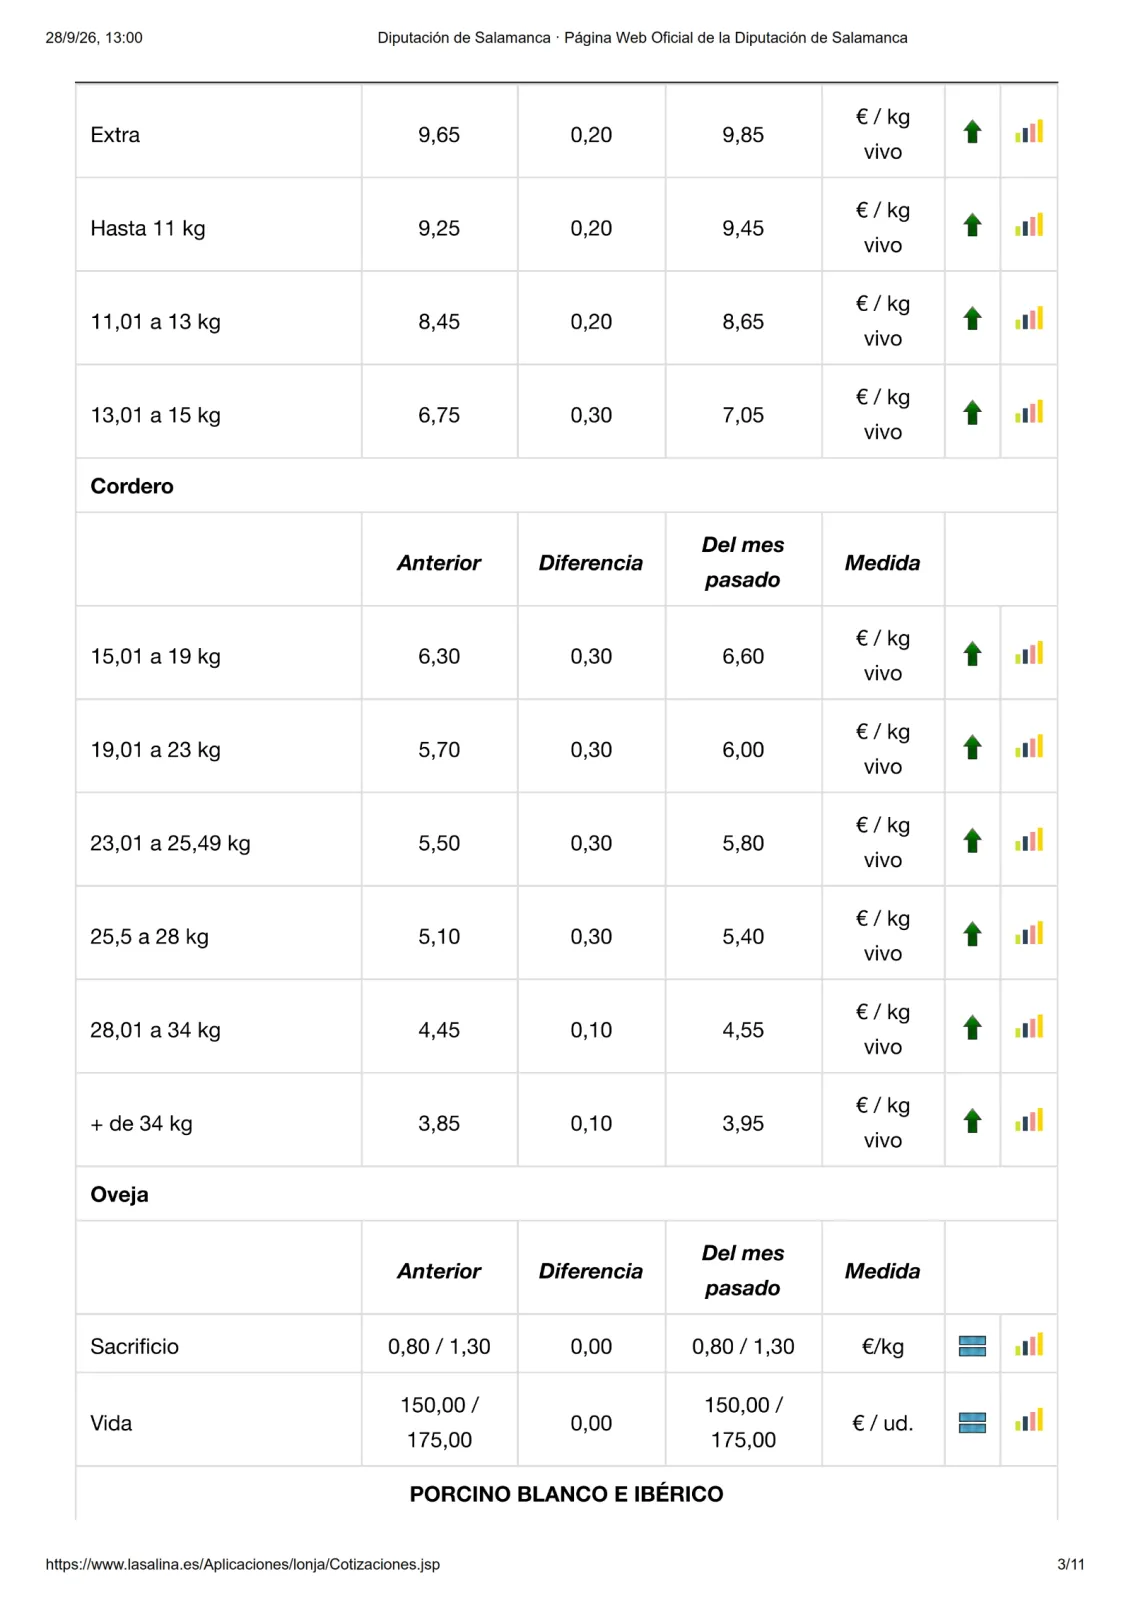This screenshot has width=1131, height=1600.
Task: Open chart icon for 15,01 a 19 kg
Action: (1029, 653)
